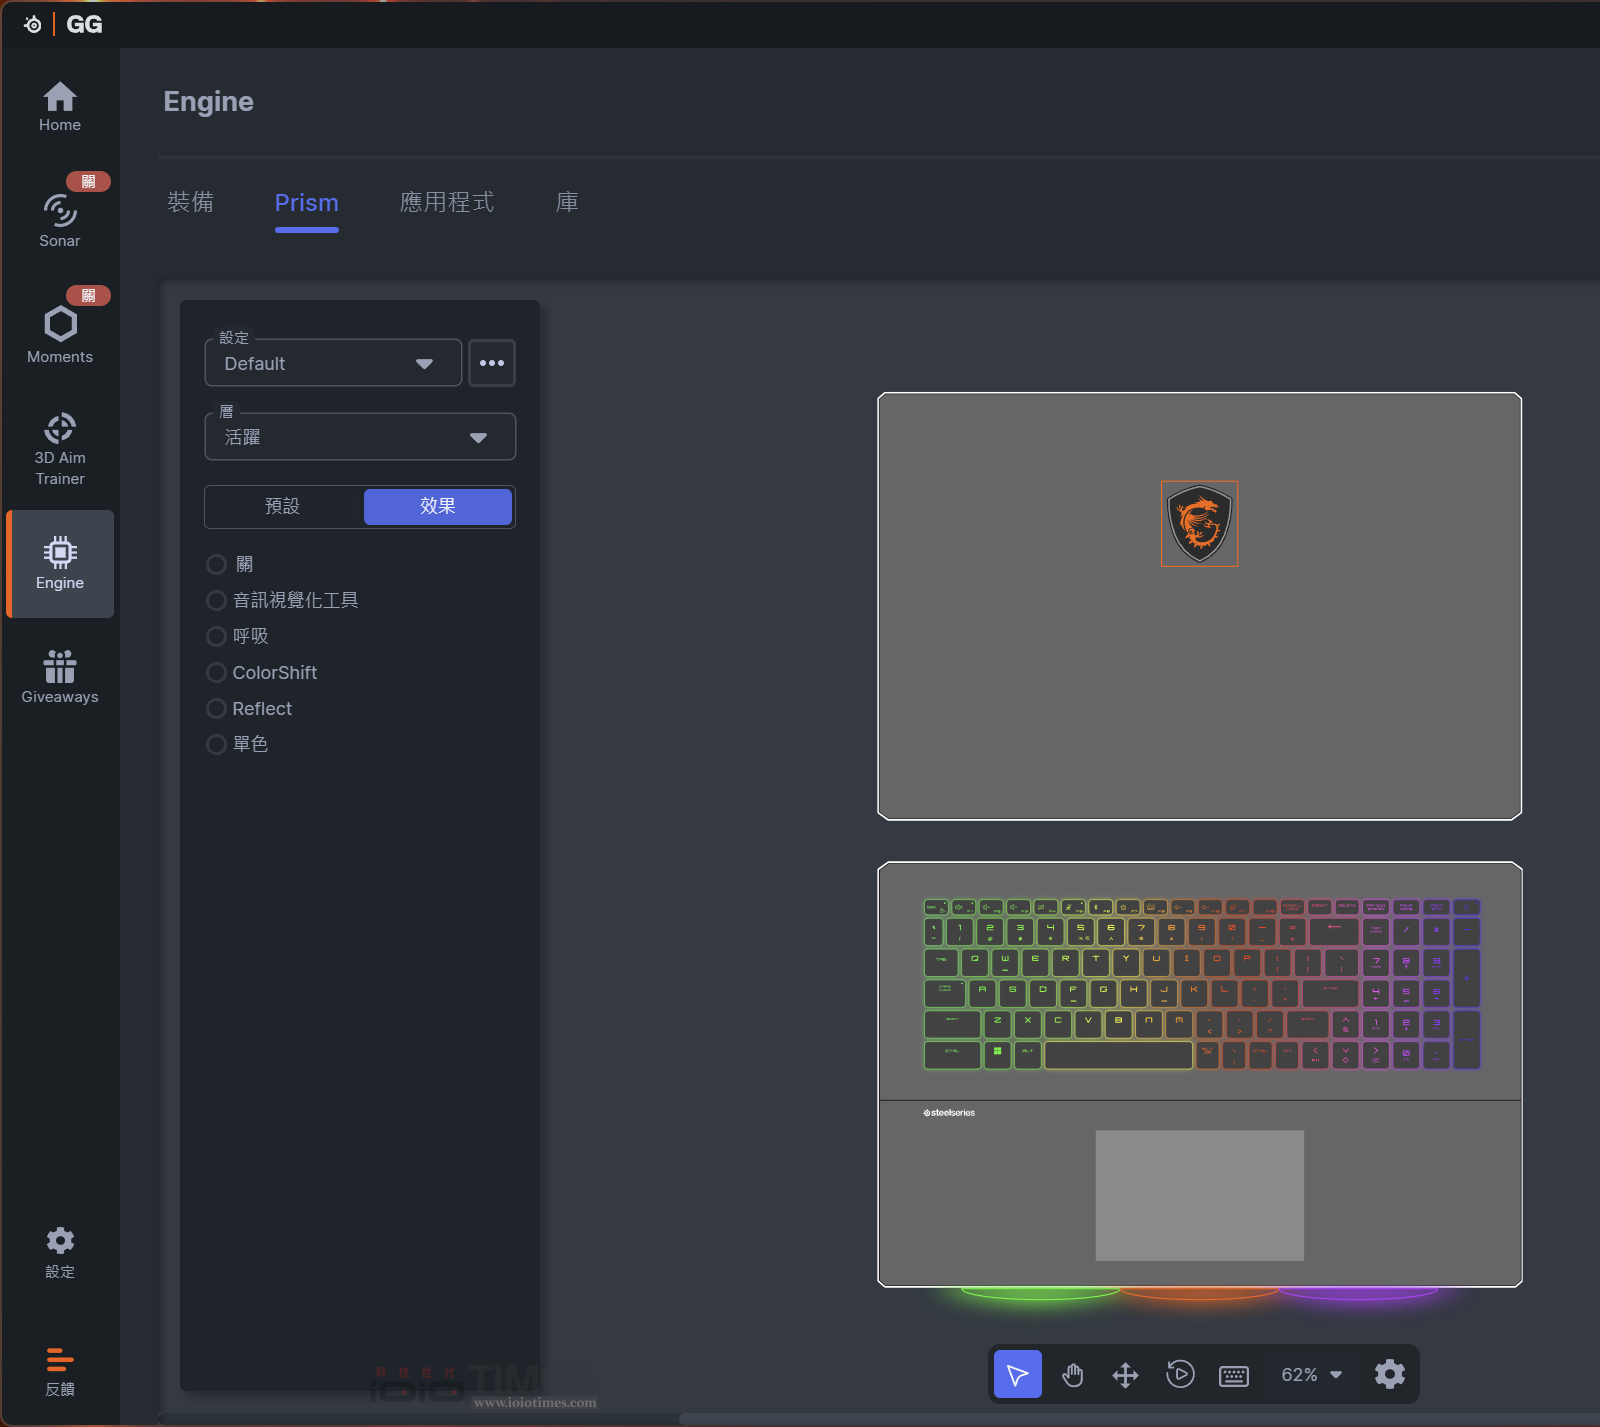The height and width of the screenshot is (1427, 1600).
Task: Switch to the Prism tab
Action: (x=307, y=203)
